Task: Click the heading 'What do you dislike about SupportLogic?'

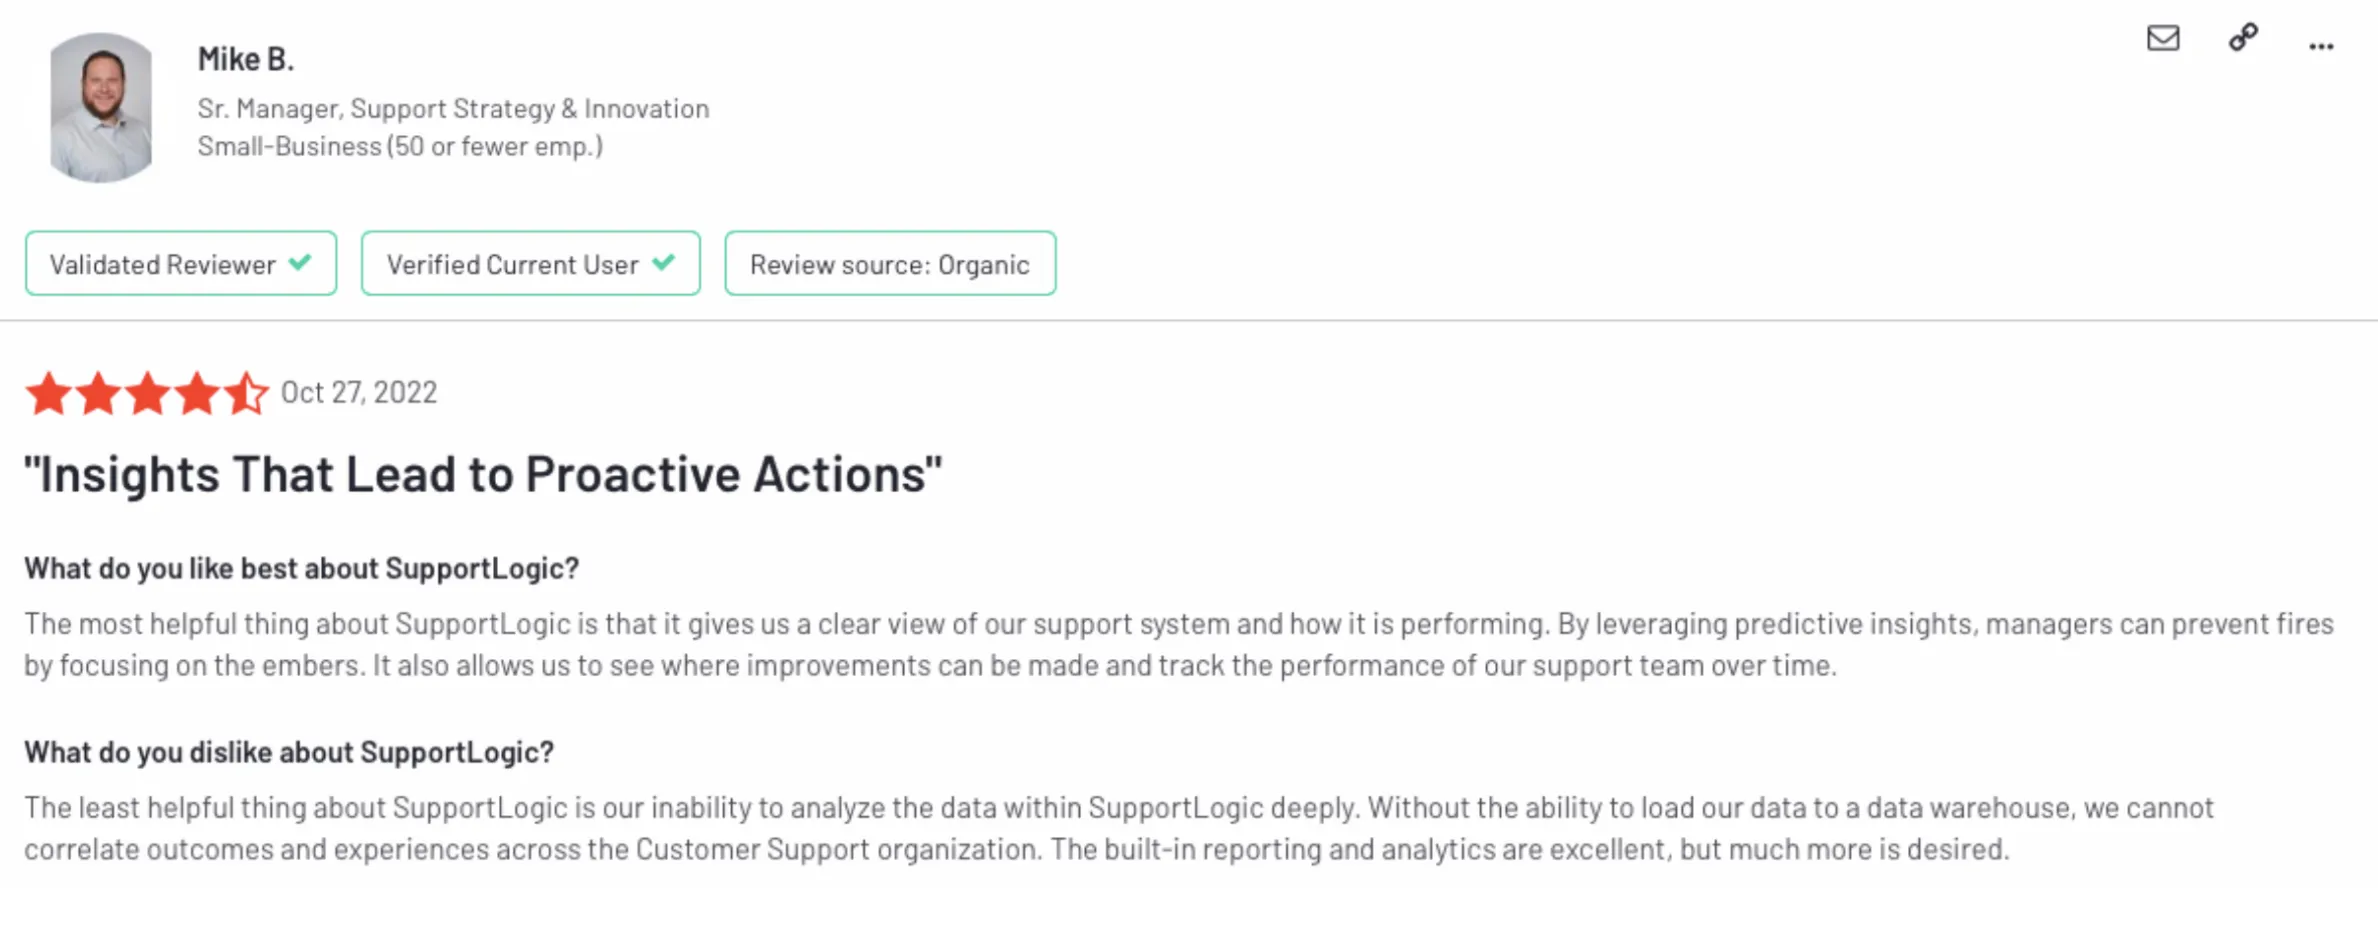Action: (x=289, y=752)
